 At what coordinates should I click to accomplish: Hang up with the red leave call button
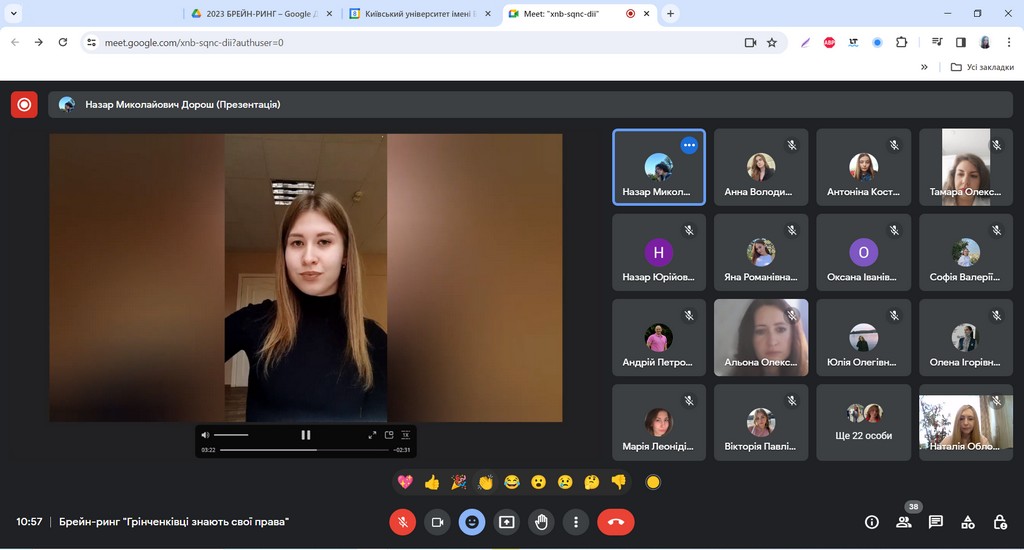tap(615, 522)
